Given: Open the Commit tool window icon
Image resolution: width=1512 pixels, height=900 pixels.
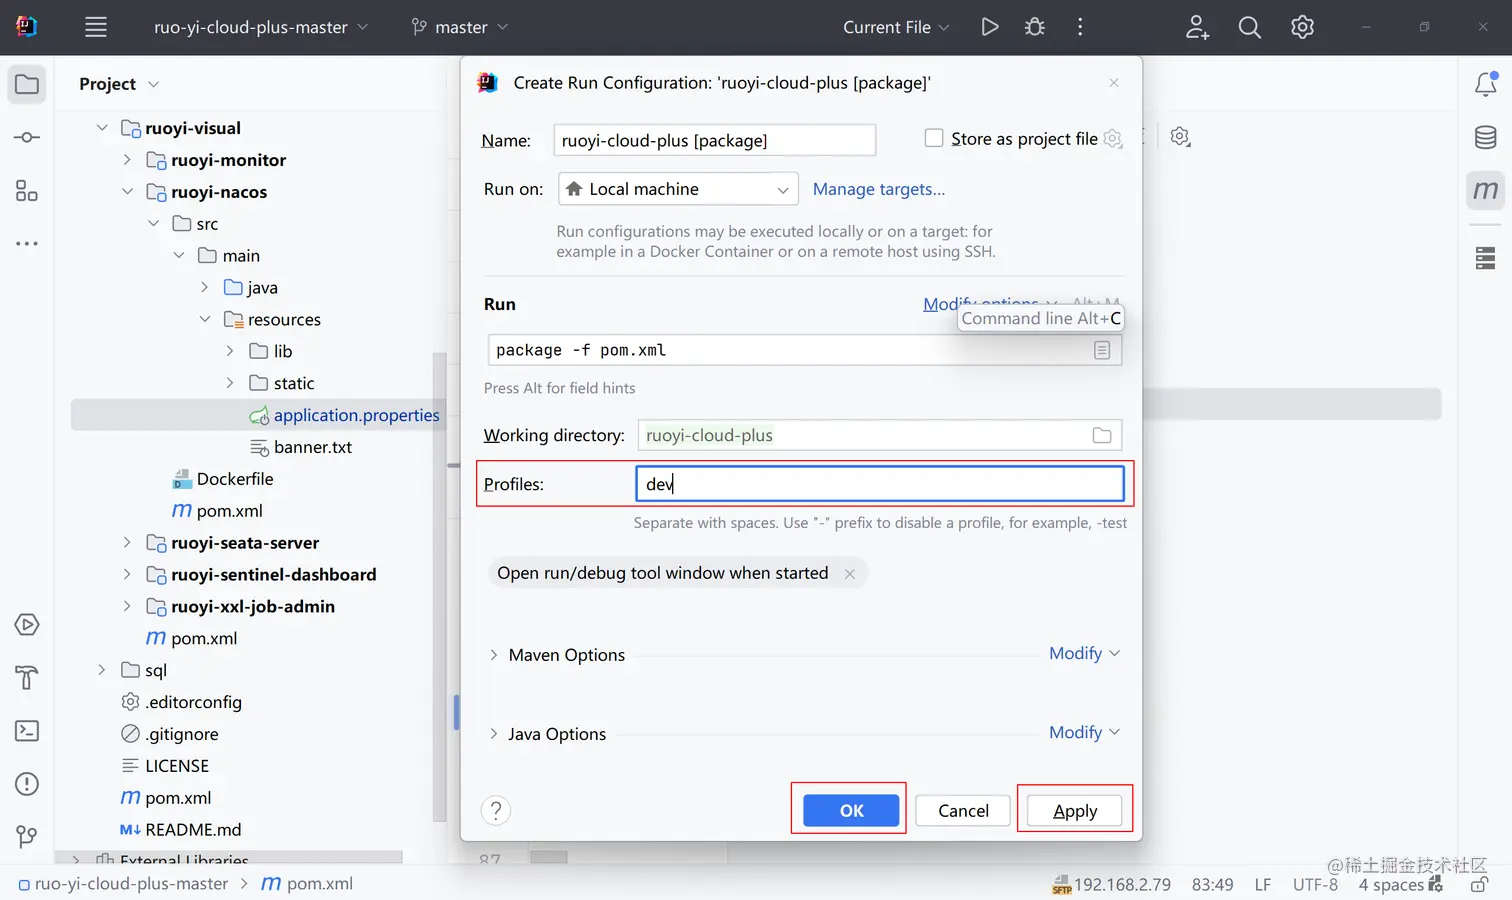Looking at the screenshot, I should [27, 137].
